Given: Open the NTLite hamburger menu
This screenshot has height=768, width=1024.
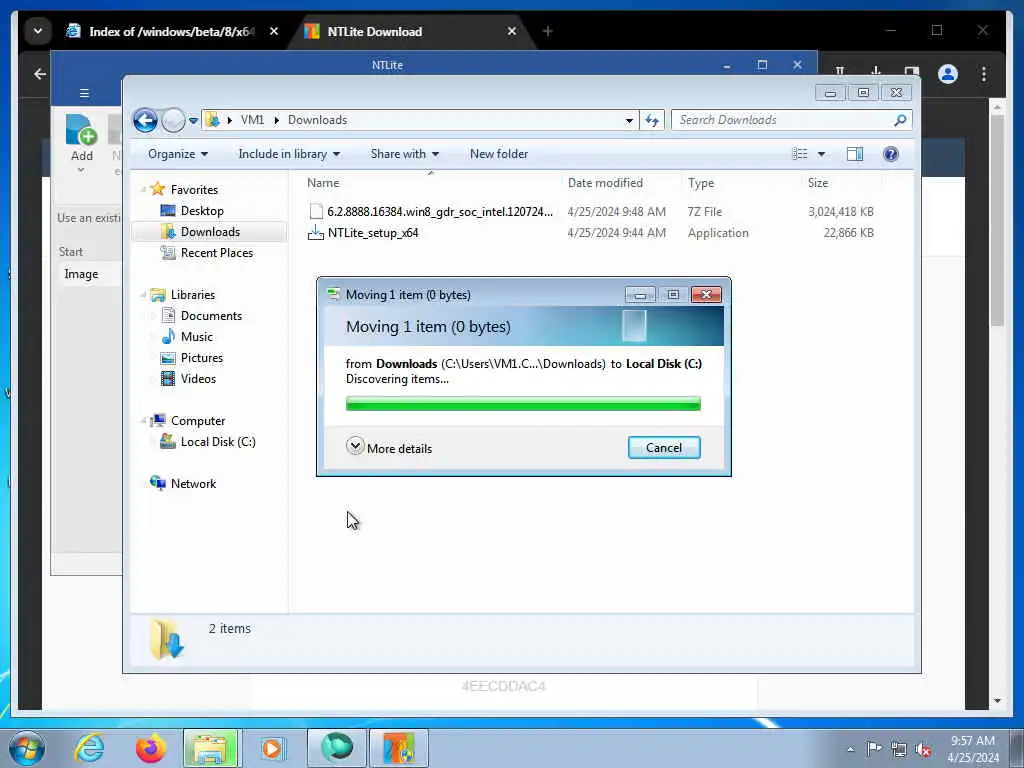Looking at the screenshot, I should (84, 93).
